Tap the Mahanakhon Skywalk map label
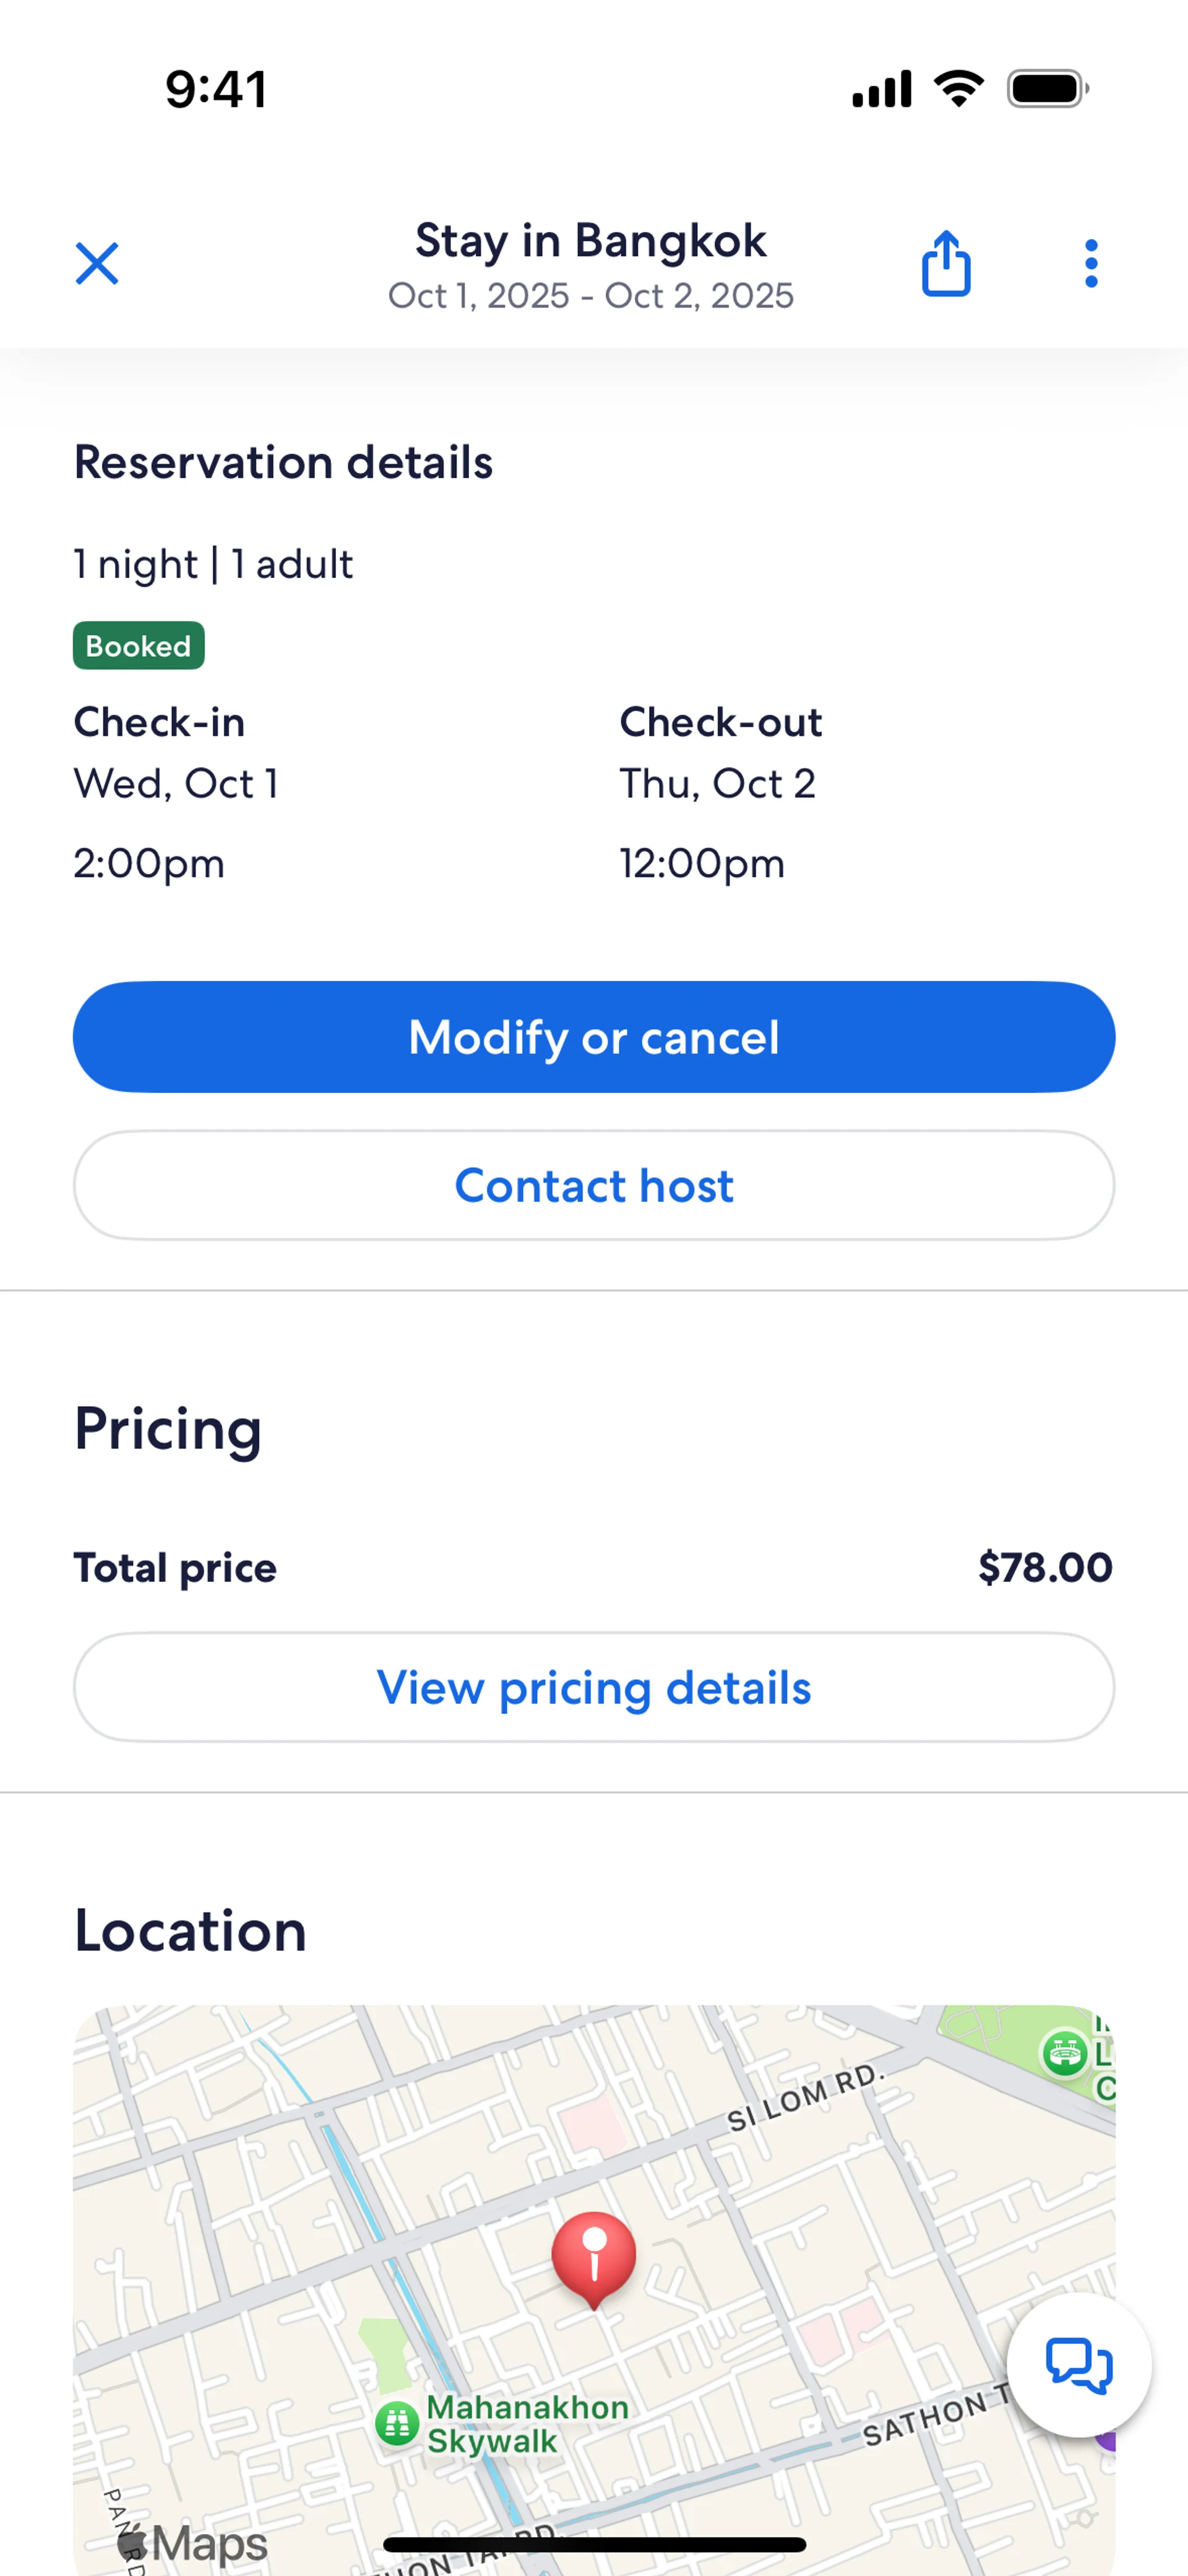 527,2424
